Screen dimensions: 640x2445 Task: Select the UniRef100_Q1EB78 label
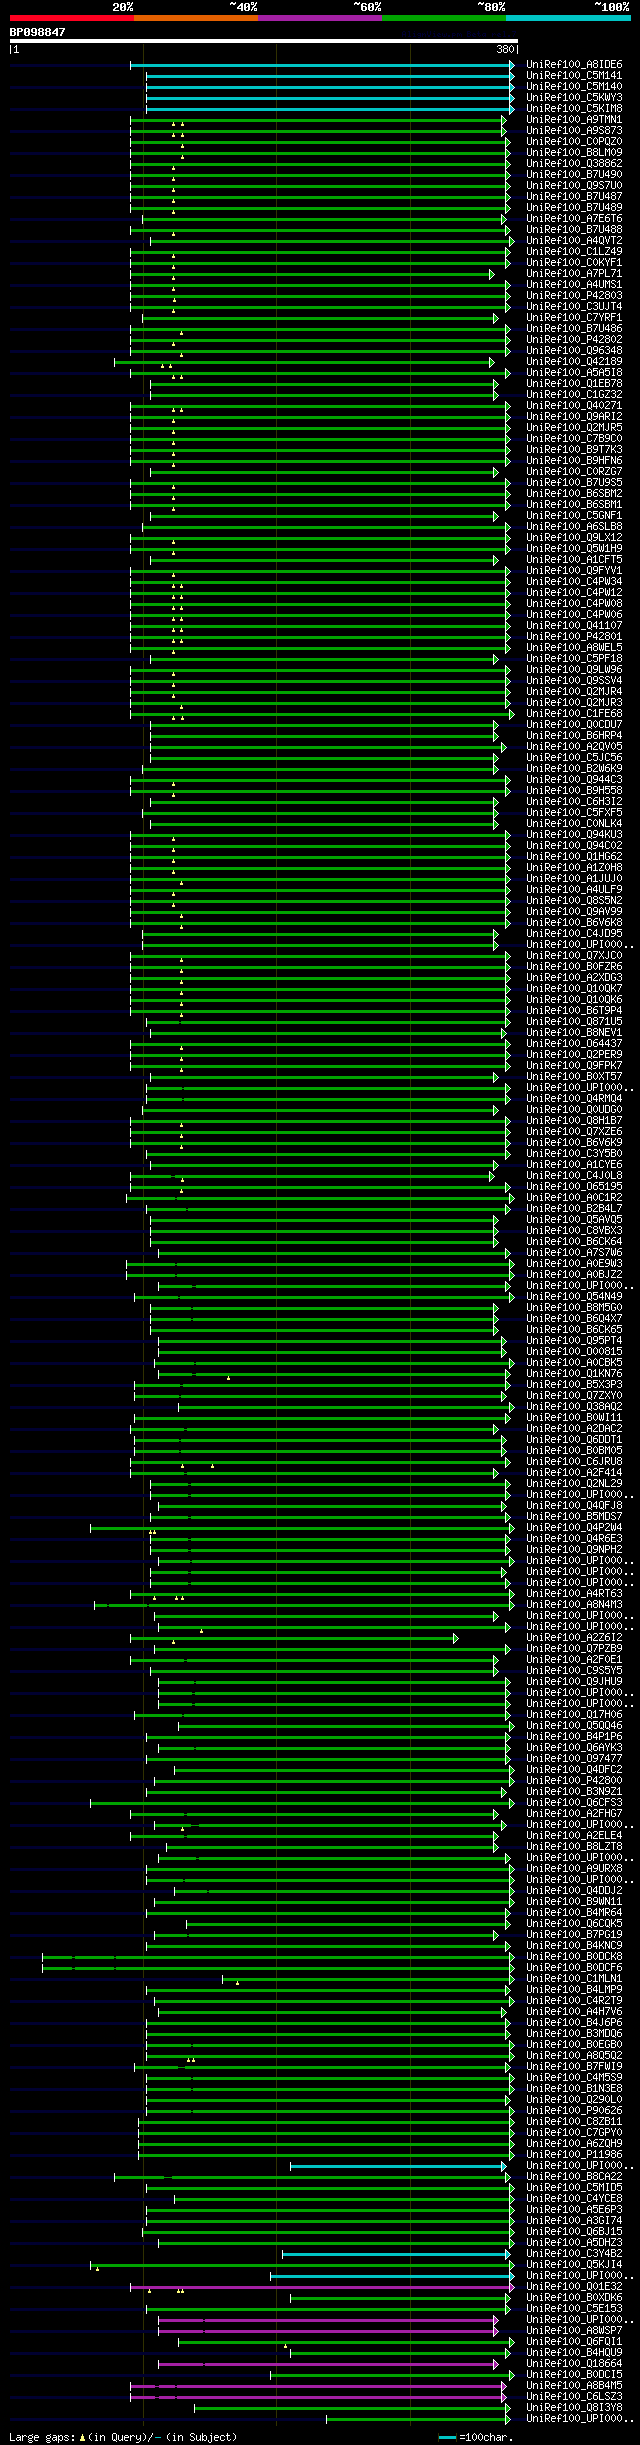coord(574,384)
